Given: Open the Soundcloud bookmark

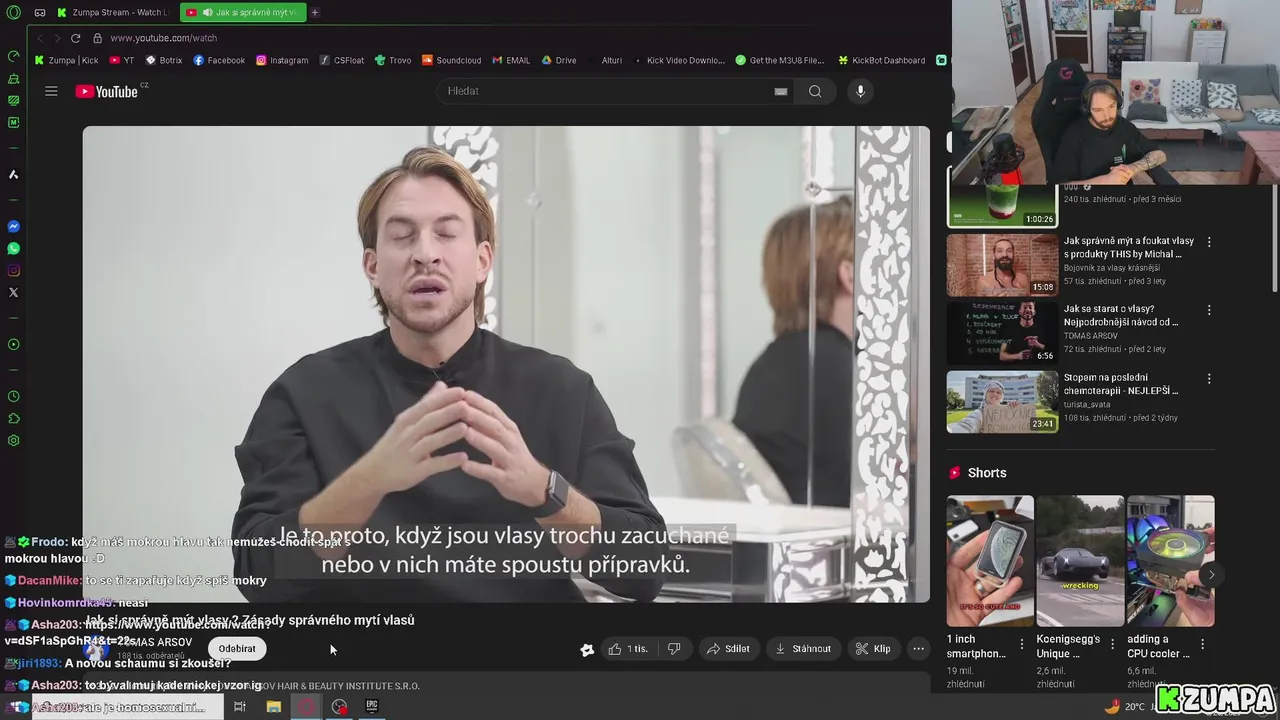Looking at the screenshot, I should pyautogui.click(x=452, y=60).
